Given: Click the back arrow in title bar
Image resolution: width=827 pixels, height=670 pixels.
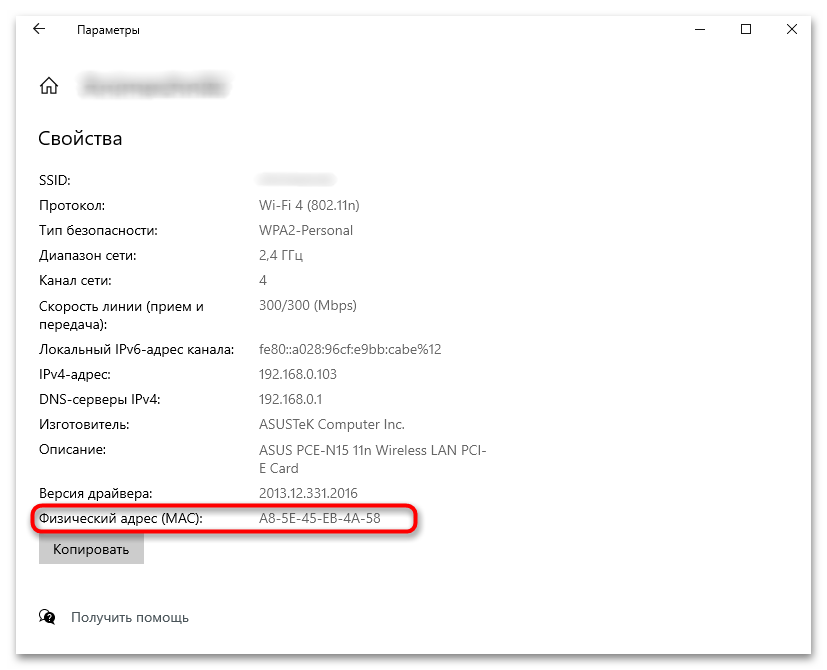Looking at the screenshot, I should click(x=39, y=30).
